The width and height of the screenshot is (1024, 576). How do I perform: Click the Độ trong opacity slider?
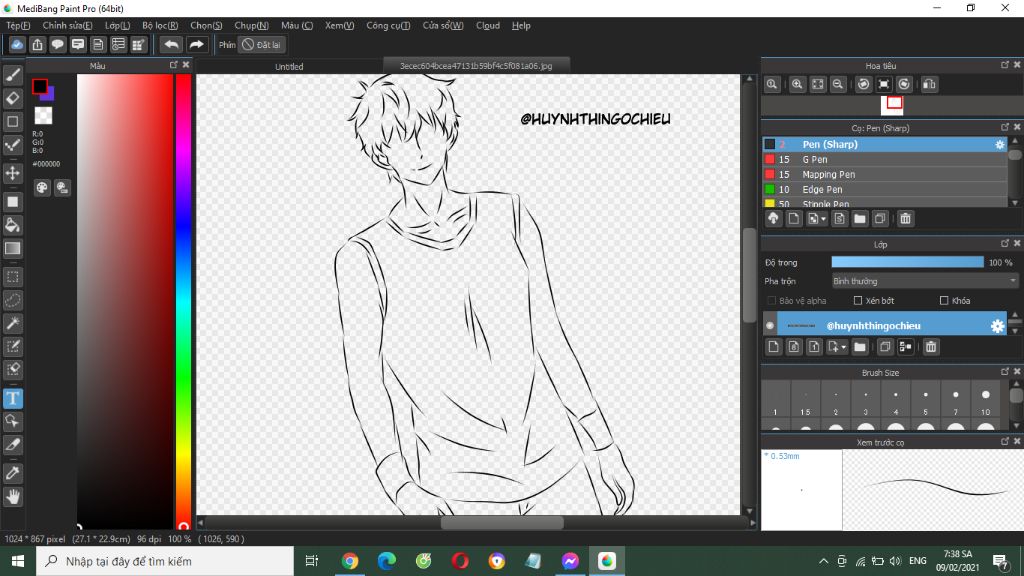click(907, 262)
